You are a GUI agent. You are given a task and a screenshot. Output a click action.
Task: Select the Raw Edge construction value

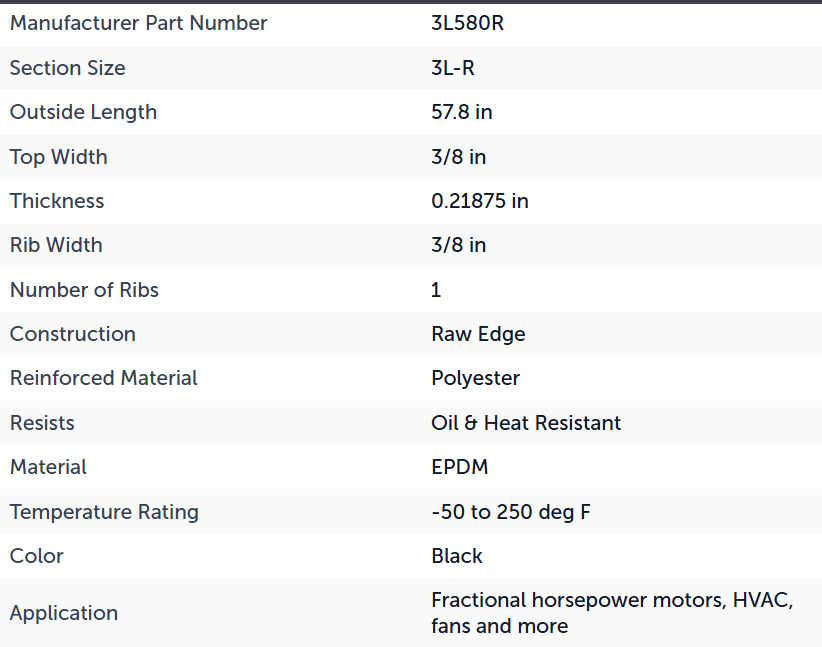(x=478, y=335)
